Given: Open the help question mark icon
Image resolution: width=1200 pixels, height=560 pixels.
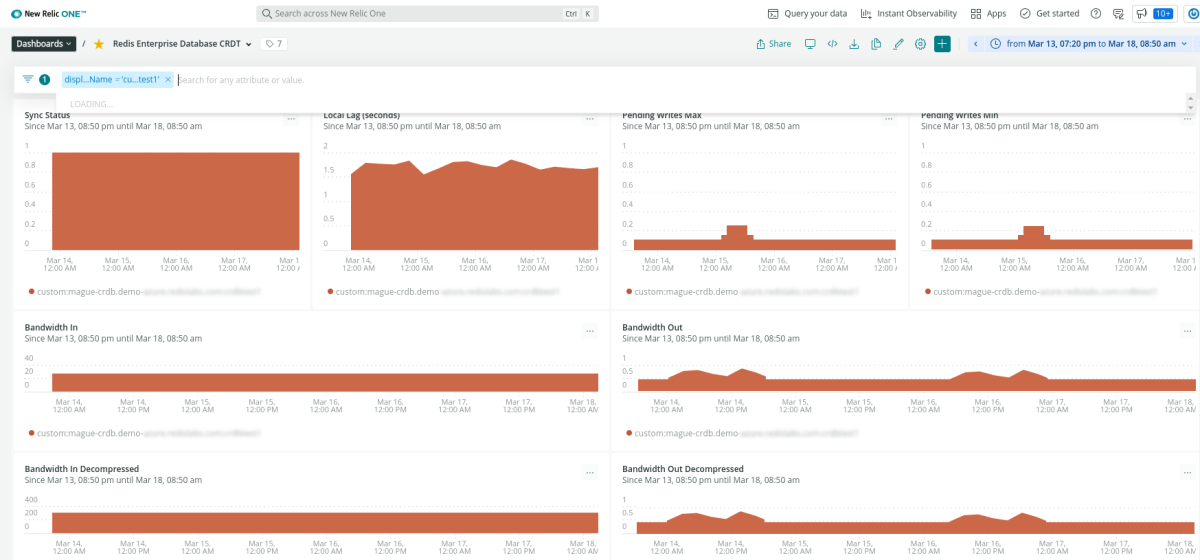Looking at the screenshot, I should coord(1096,14).
